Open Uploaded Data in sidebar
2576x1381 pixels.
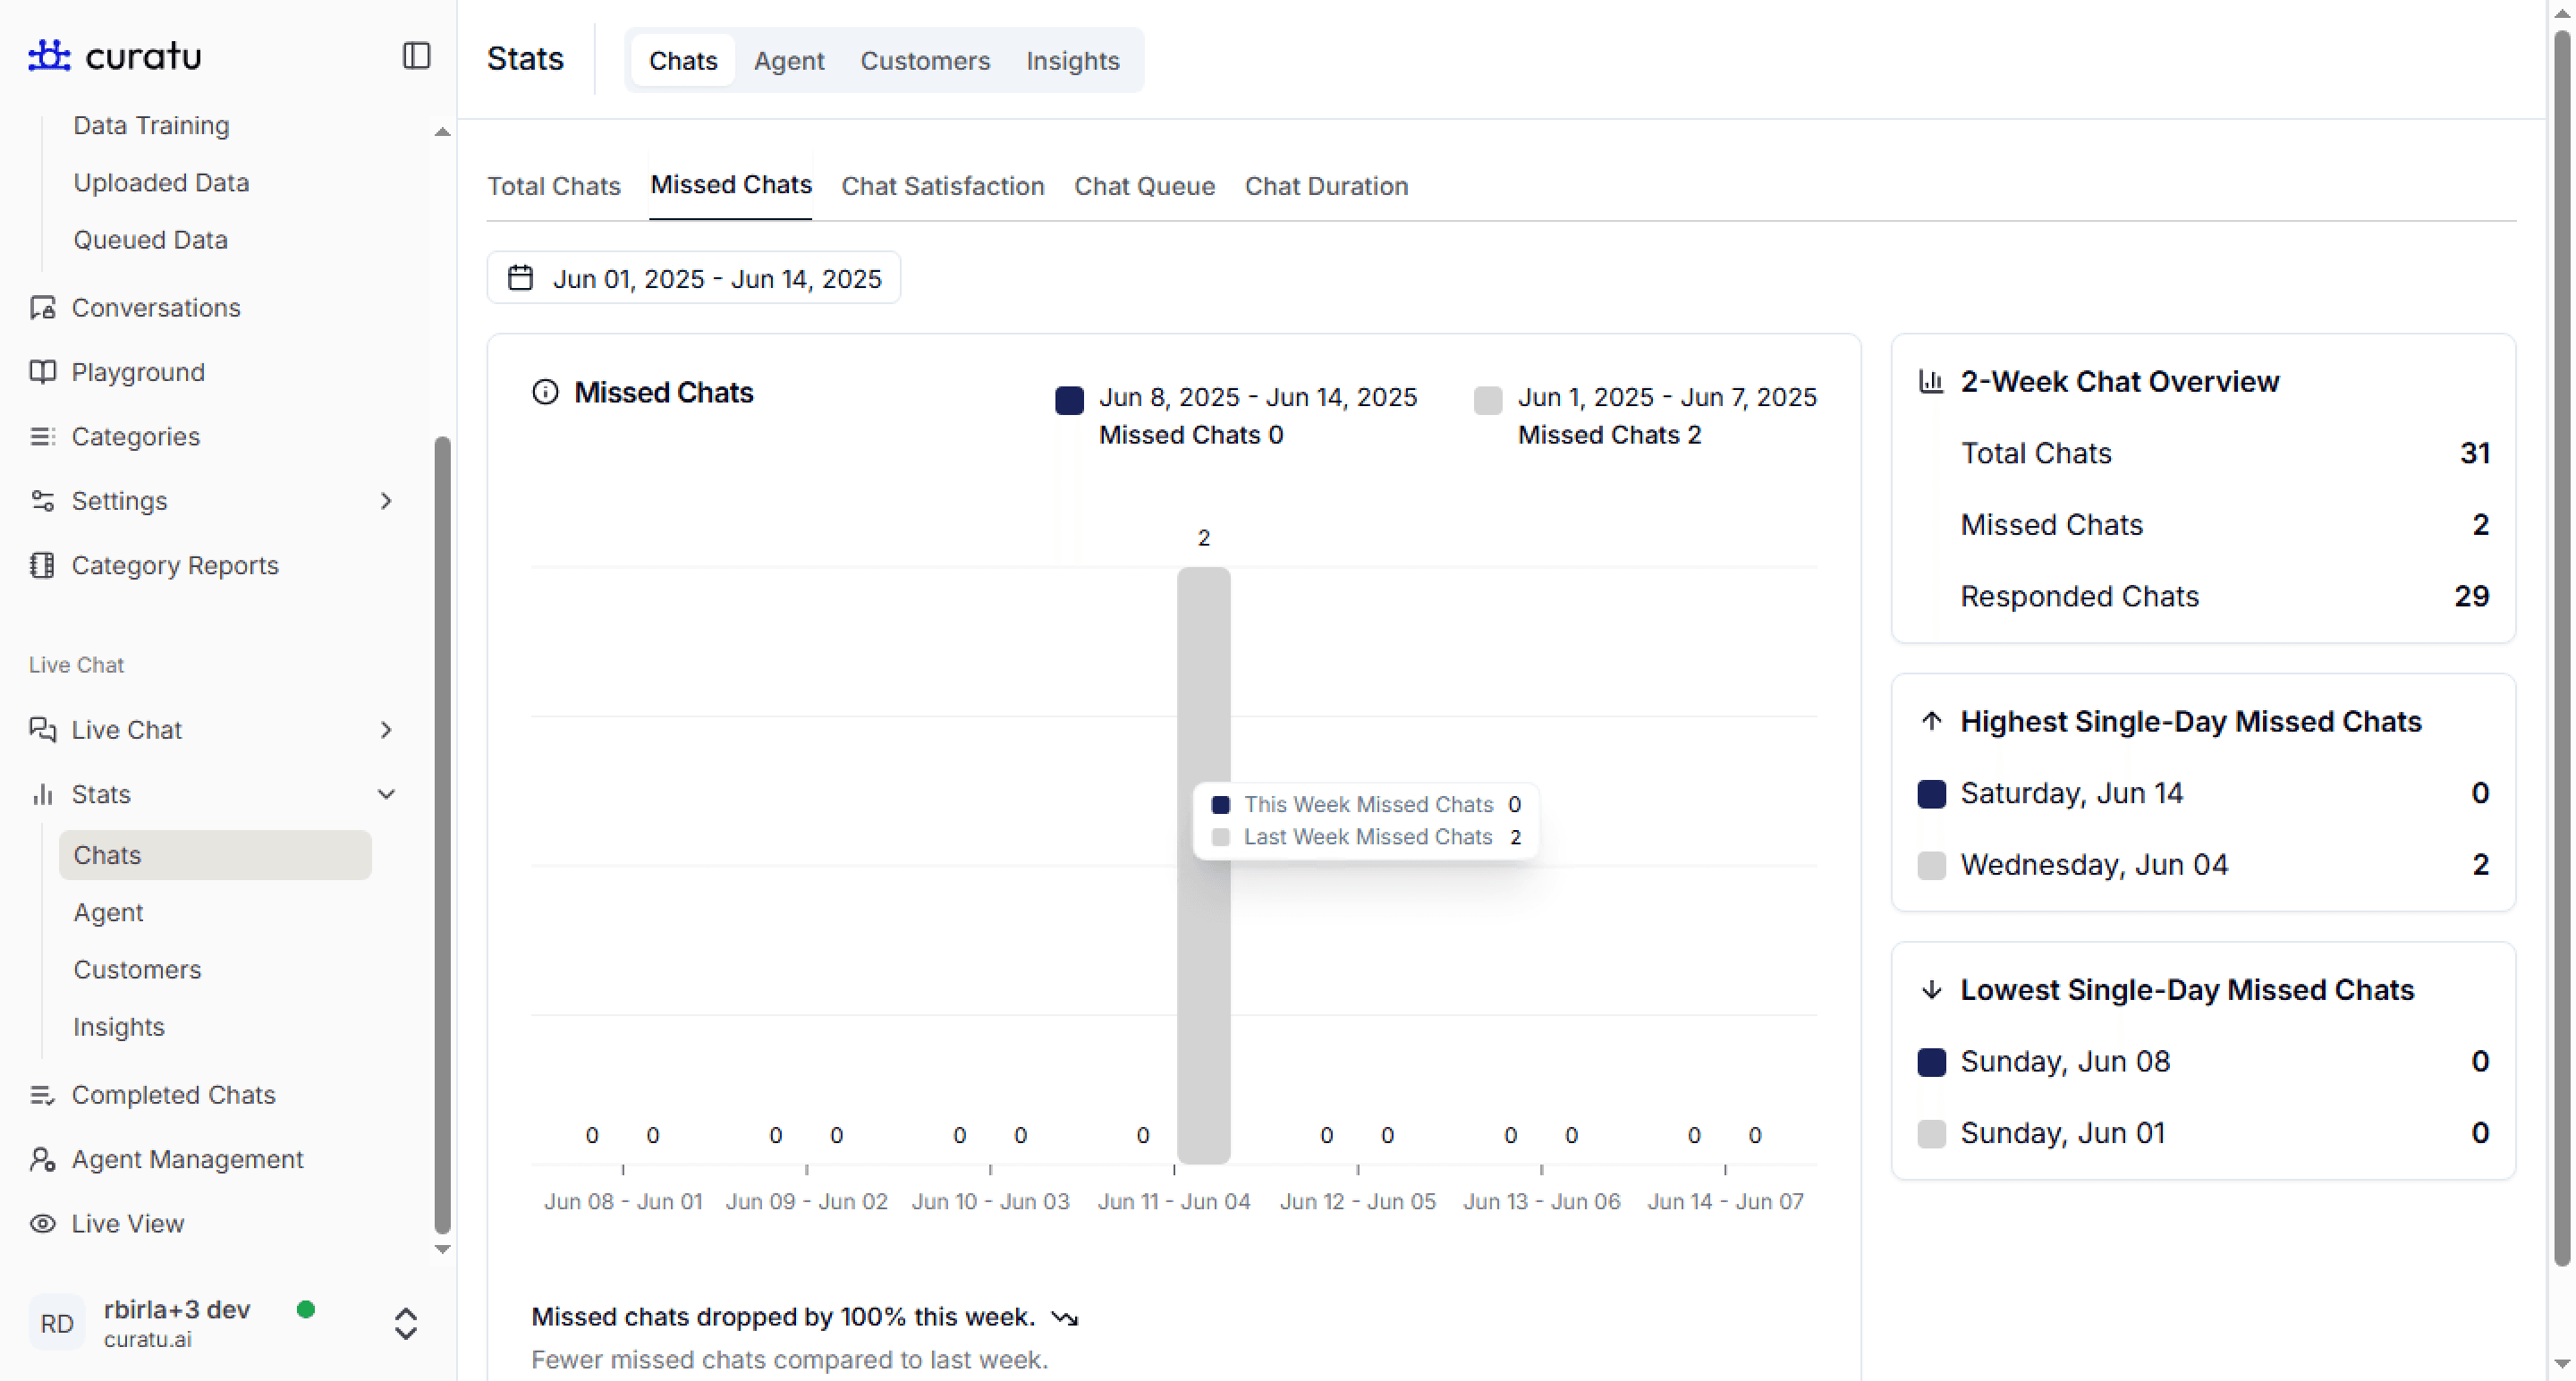pos(161,182)
